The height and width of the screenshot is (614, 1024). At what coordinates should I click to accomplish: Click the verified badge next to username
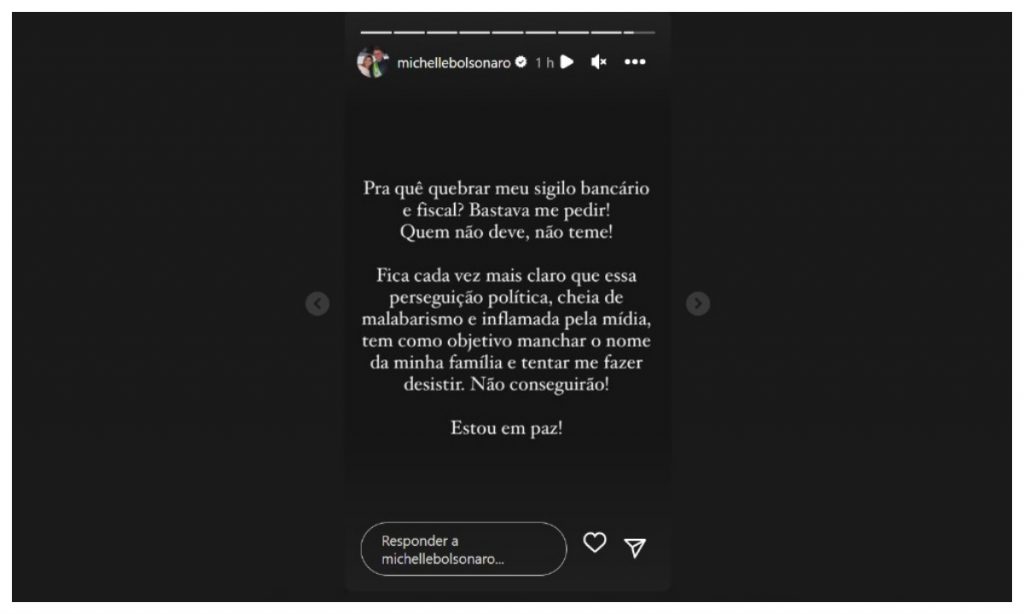520,62
